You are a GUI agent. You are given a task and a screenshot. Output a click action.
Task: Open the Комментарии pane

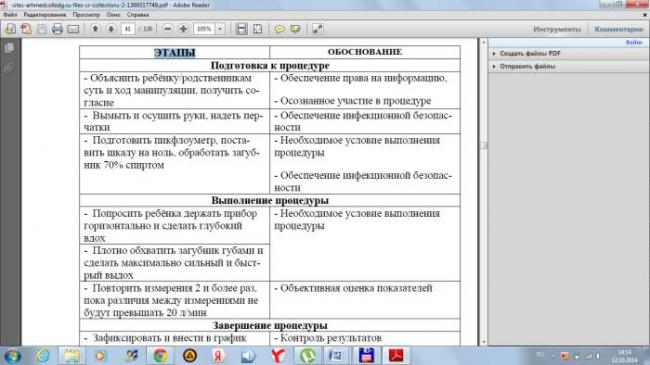point(618,29)
